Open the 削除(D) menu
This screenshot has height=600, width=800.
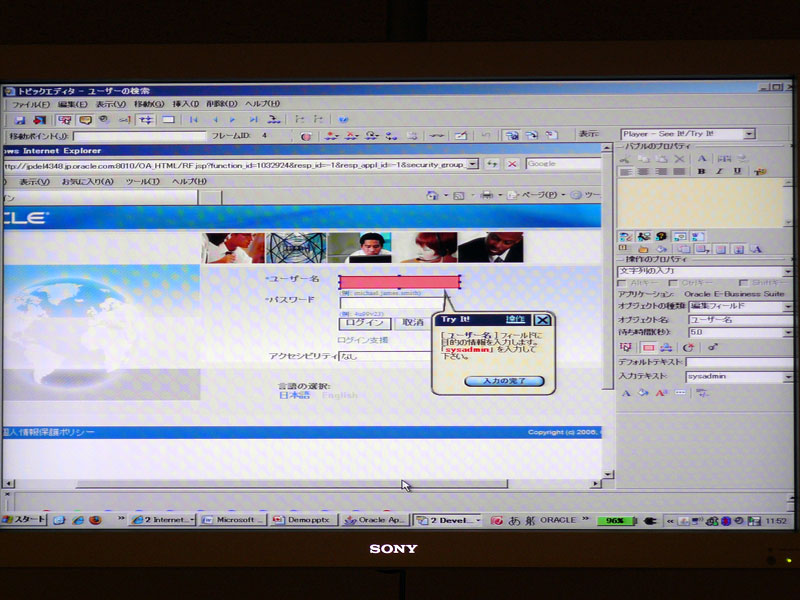[222, 104]
